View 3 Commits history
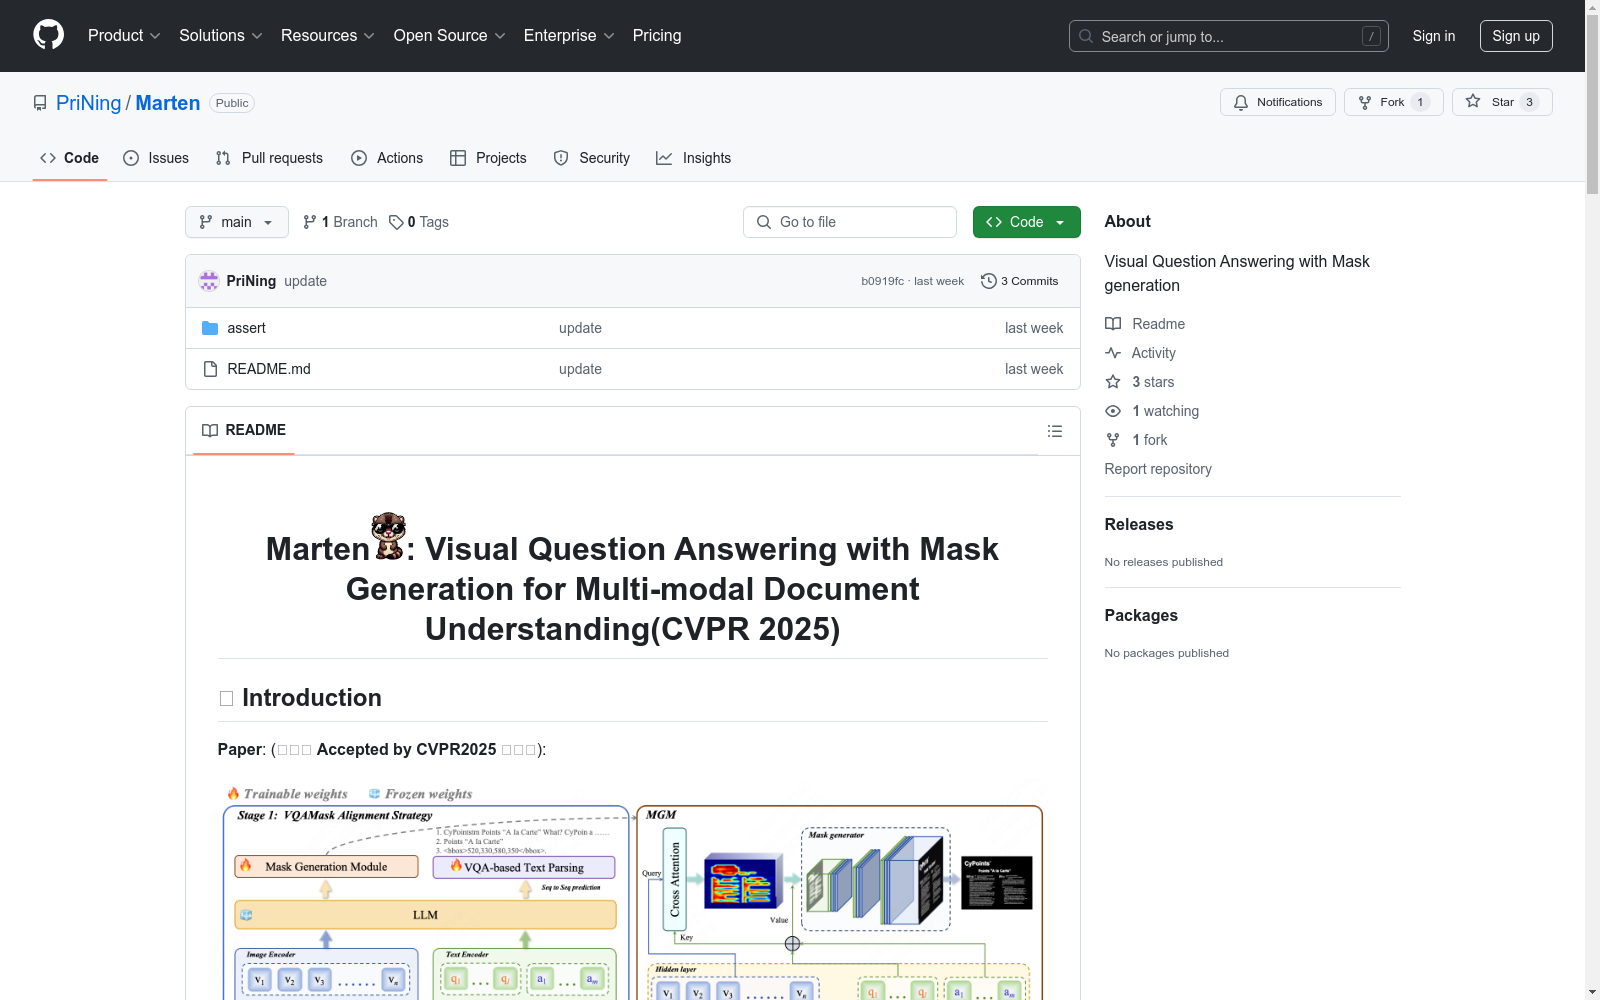This screenshot has height=1000, width=1600. [1020, 281]
